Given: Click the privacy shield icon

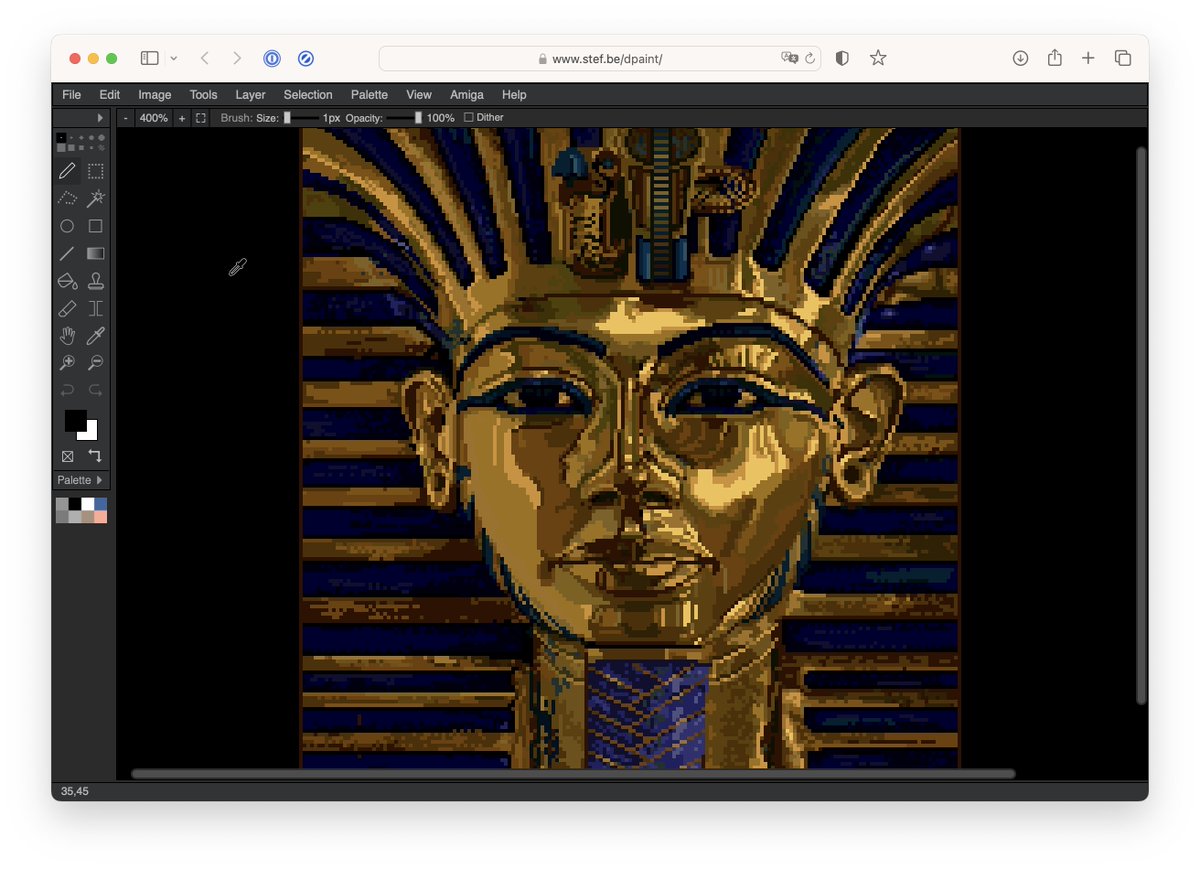Looking at the screenshot, I should tap(842, 58).
